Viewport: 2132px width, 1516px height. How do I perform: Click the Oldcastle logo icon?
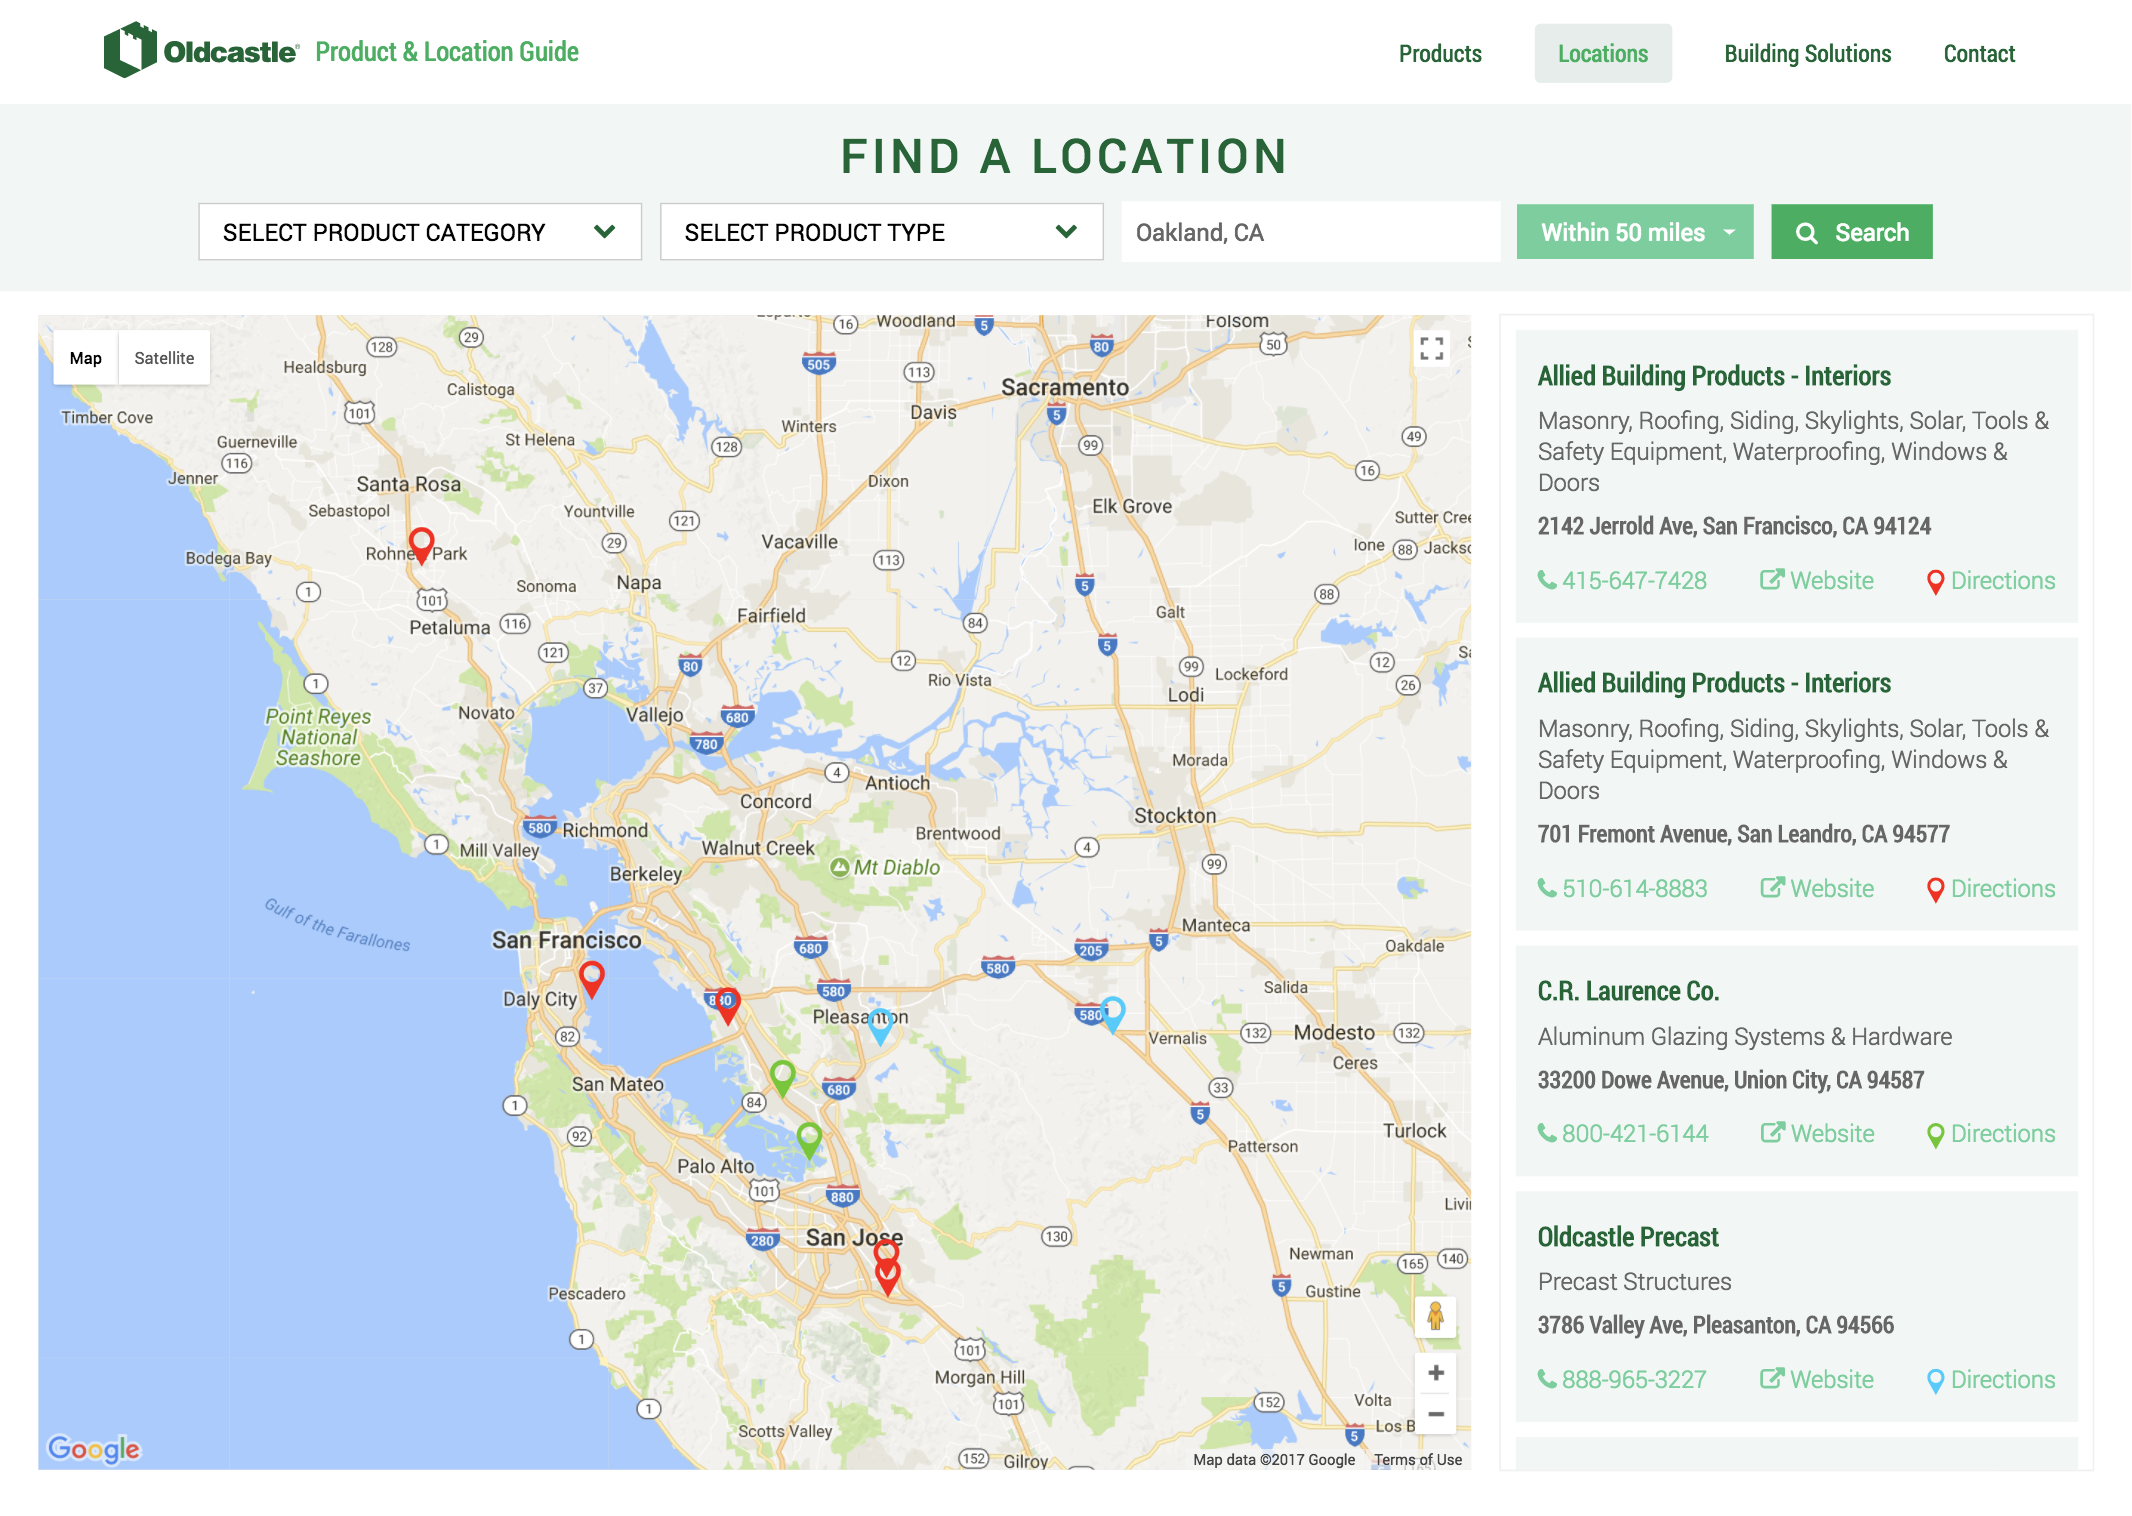130,50
